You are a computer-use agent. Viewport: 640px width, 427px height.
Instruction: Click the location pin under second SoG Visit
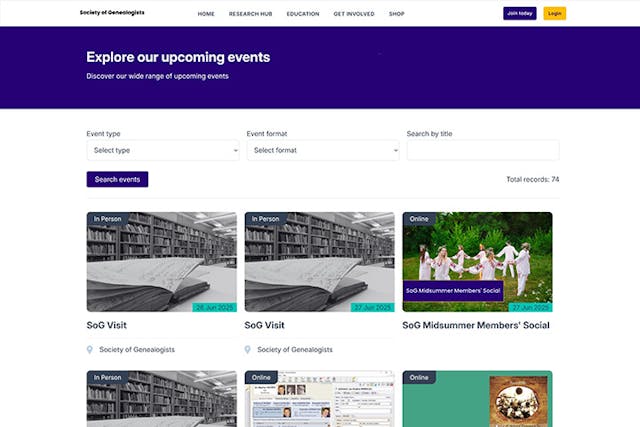[247, 349]
